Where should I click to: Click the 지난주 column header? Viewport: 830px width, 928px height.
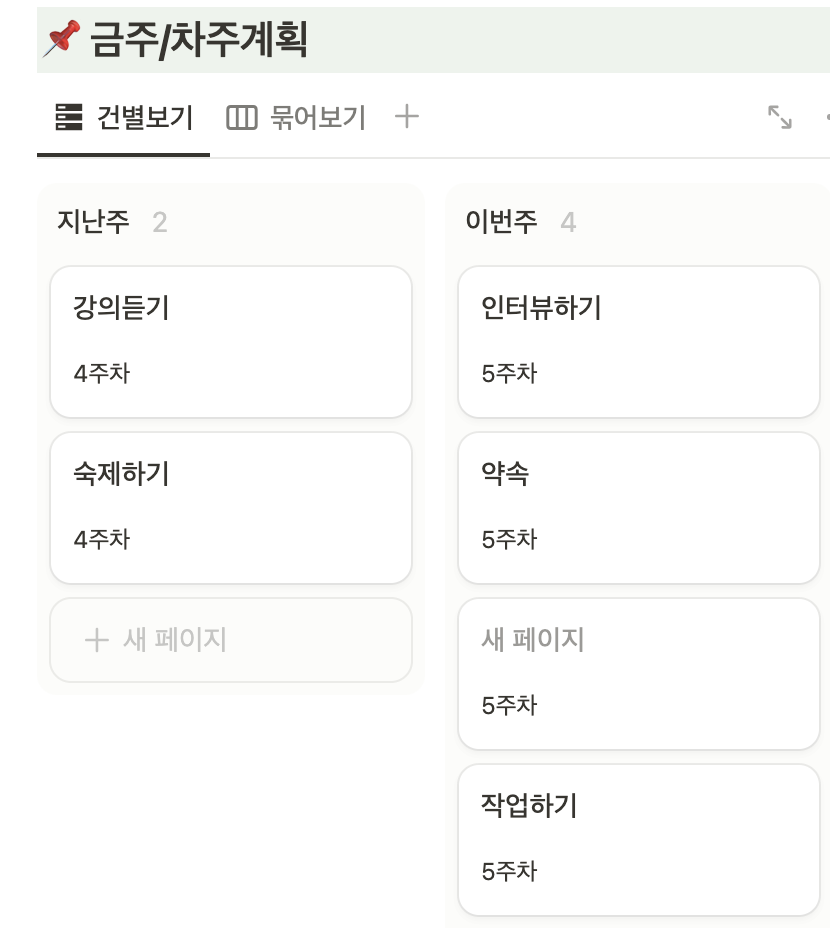91,221
